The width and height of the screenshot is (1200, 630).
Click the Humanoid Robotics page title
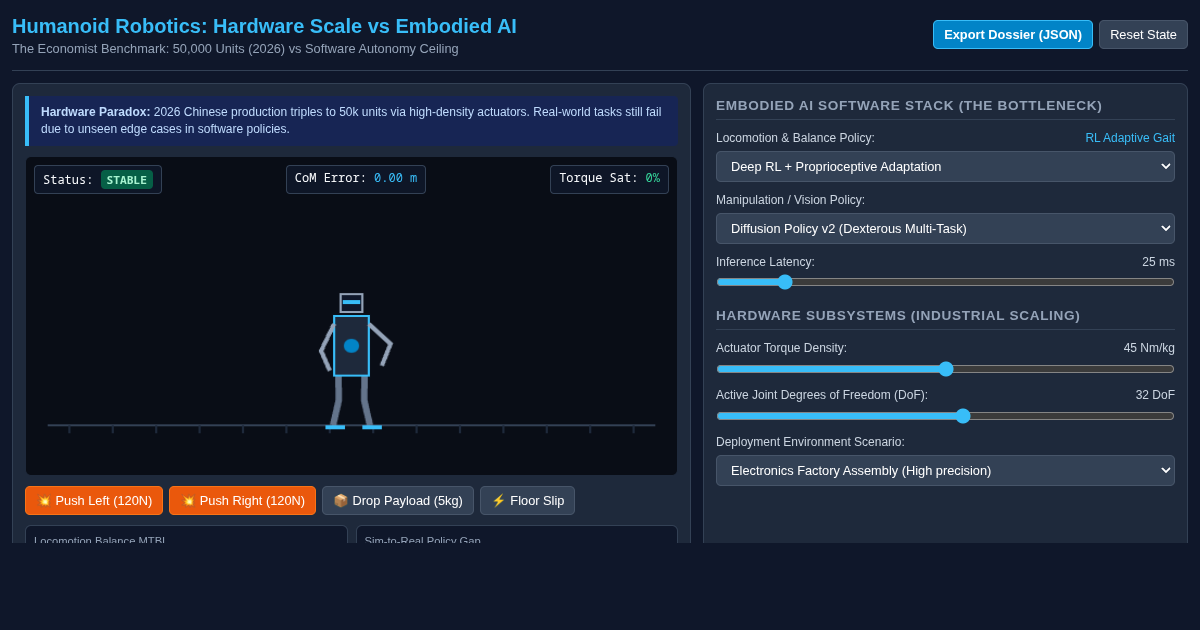[x=264, y=26]
